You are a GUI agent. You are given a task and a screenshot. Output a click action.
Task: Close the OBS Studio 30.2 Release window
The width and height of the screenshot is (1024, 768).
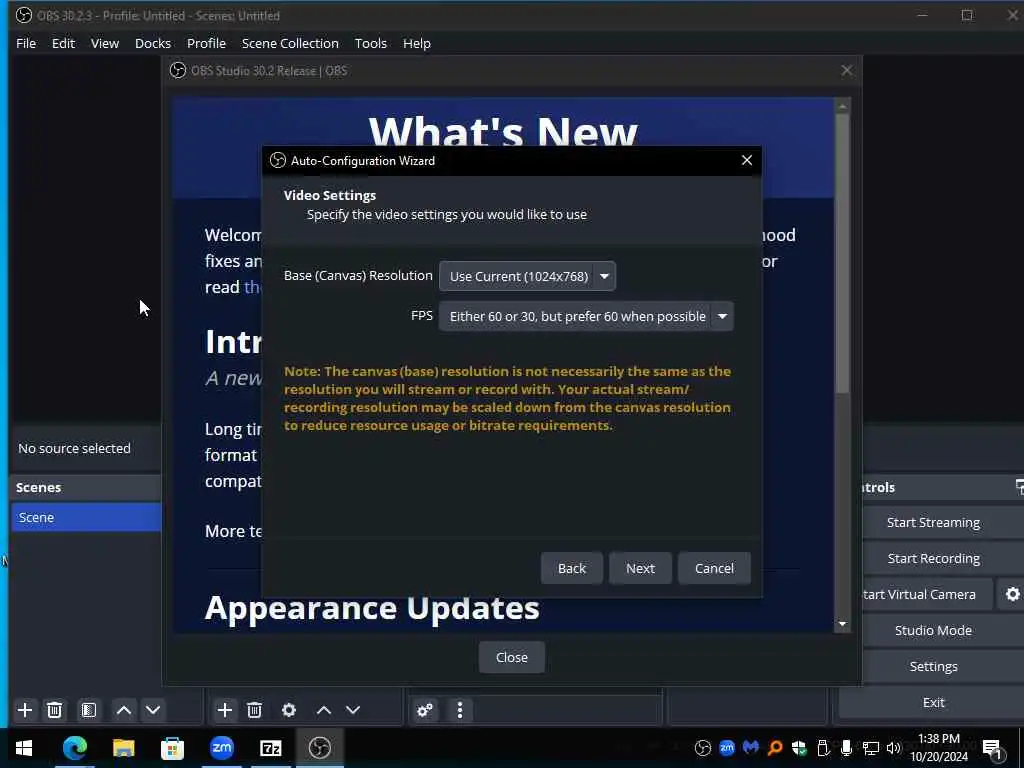[846, 71]
